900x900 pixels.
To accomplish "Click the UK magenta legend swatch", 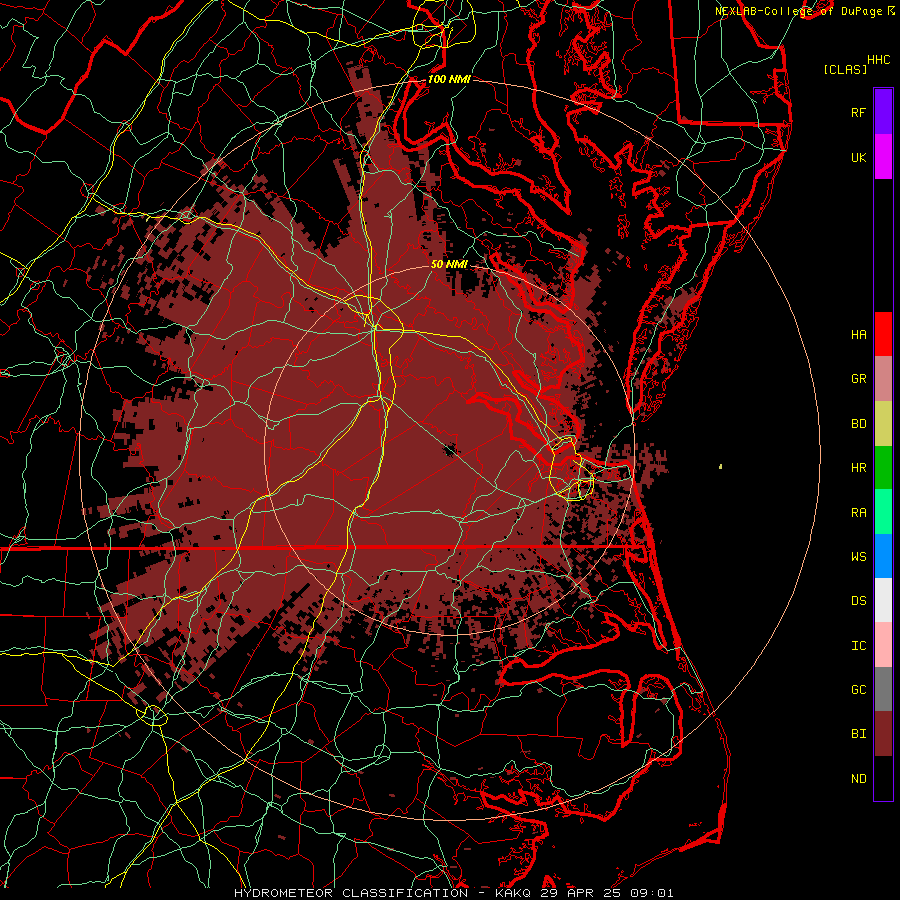I will pyautogui.click(x=883, y=157).
